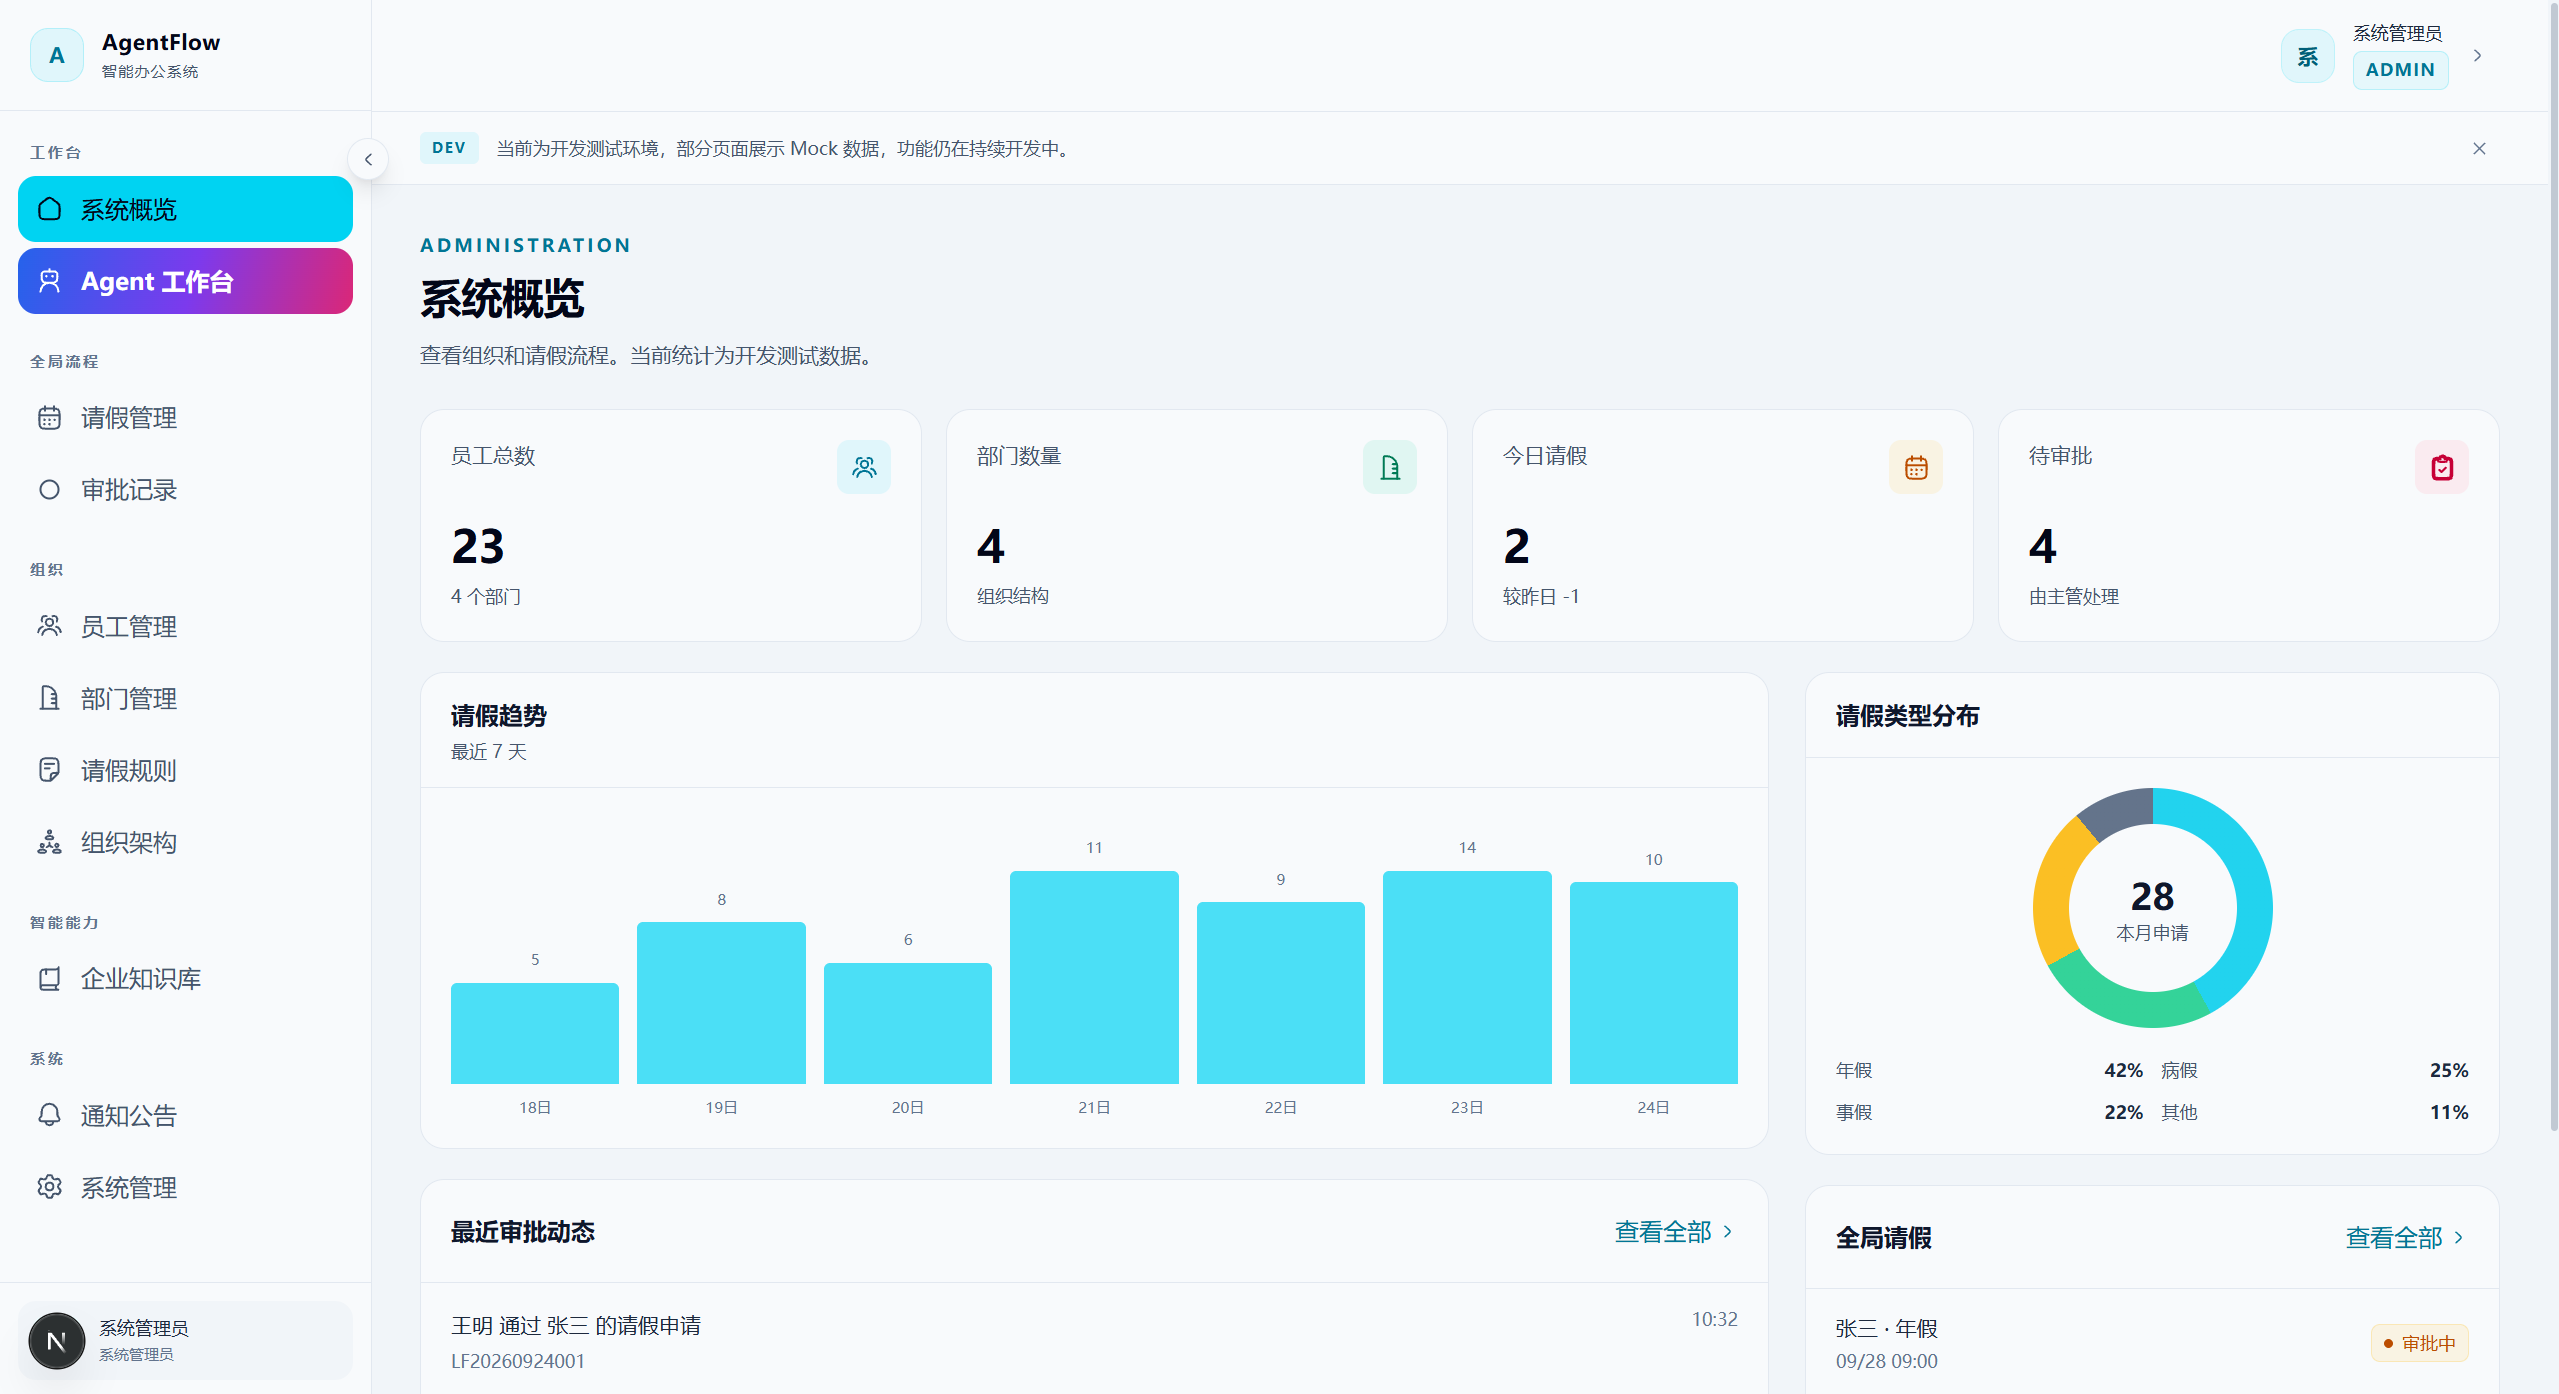Image resolution: width=2559 pixels, height=1394 pixels.
Task: Click the 通知公告 bell icon
Action: (x=49, y=1115)
